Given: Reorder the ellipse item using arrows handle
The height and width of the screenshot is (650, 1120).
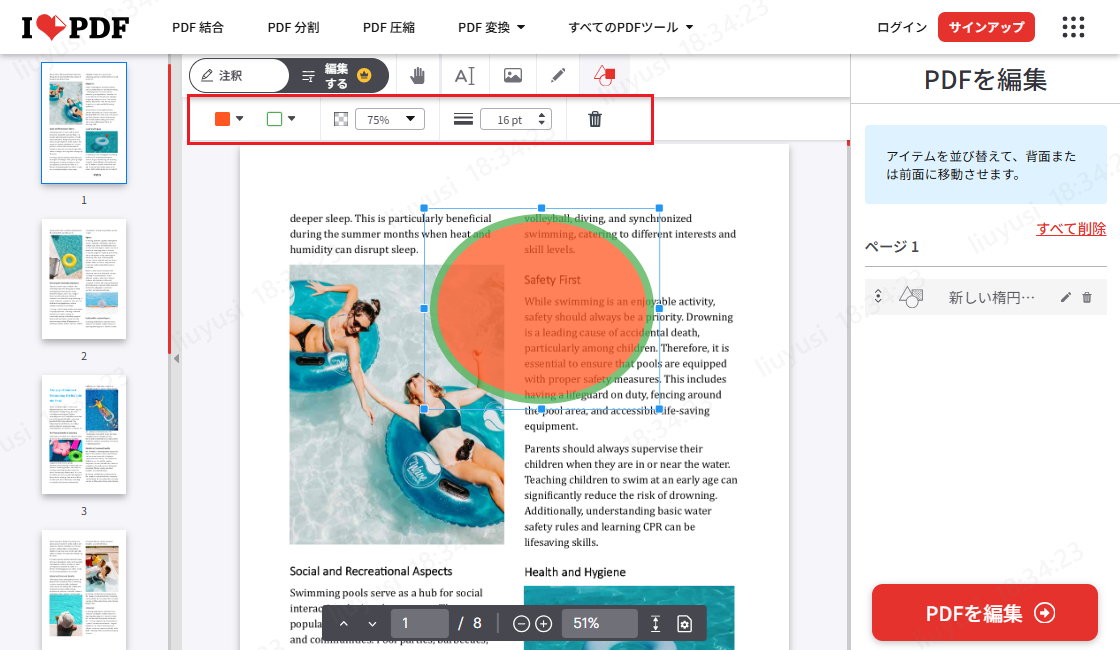Looking at the screenshot, I should click(x=878, y=296).
